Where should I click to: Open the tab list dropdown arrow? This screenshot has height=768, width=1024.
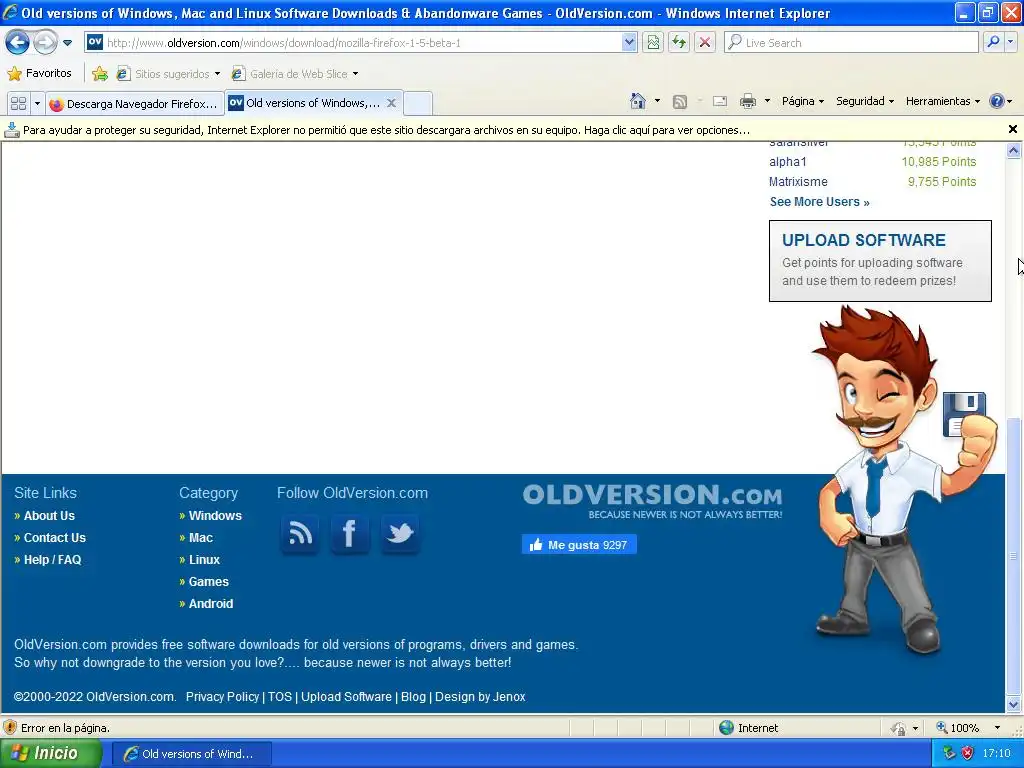click(x=37, y=103)
